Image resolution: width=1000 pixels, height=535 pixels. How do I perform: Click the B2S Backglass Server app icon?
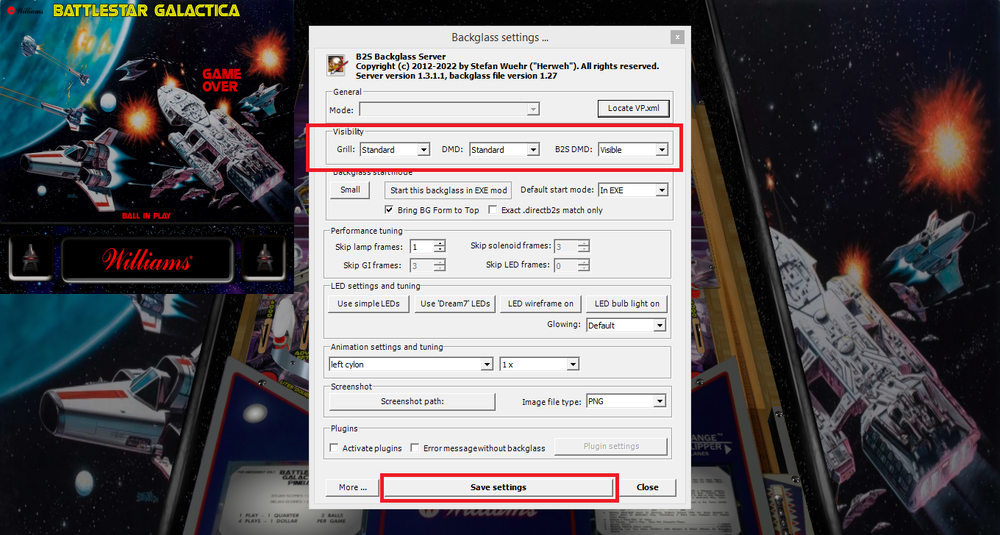(x=336, y=65)
